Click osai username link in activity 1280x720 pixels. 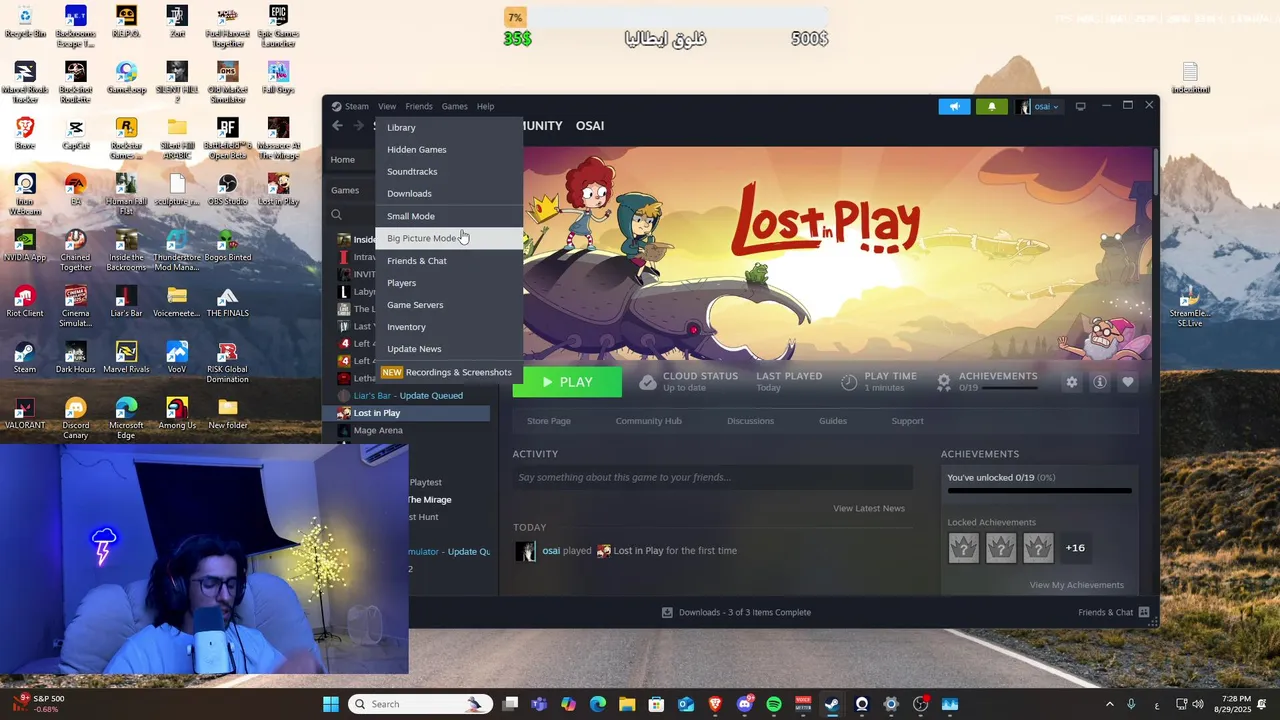click(551, 551)
